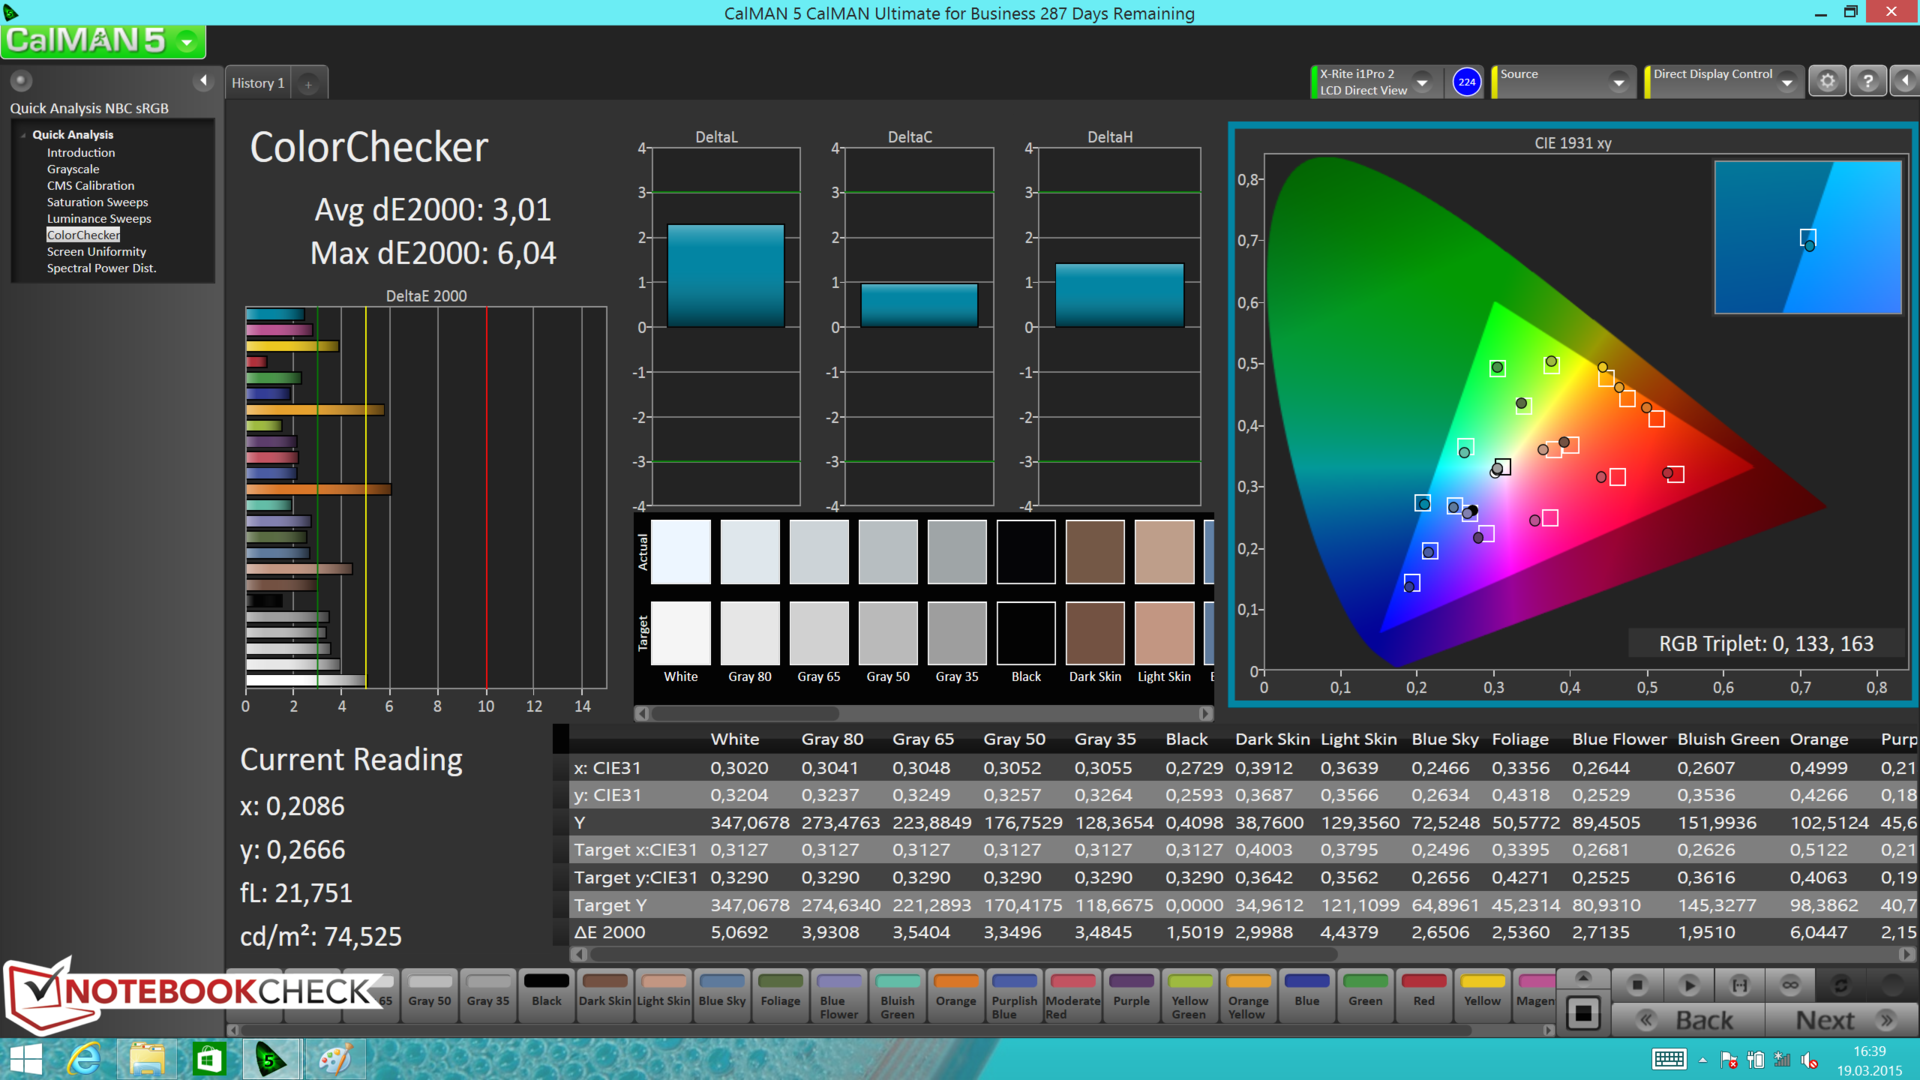Expand the X-Rite i1Pro 2 meter dropdown
1920x1080 pixels.
click(x=1422, y=82)
